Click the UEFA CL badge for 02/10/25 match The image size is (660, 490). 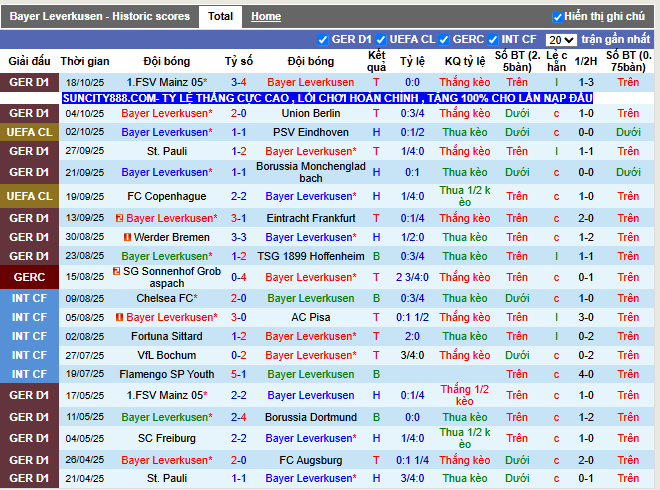[29, 132]
